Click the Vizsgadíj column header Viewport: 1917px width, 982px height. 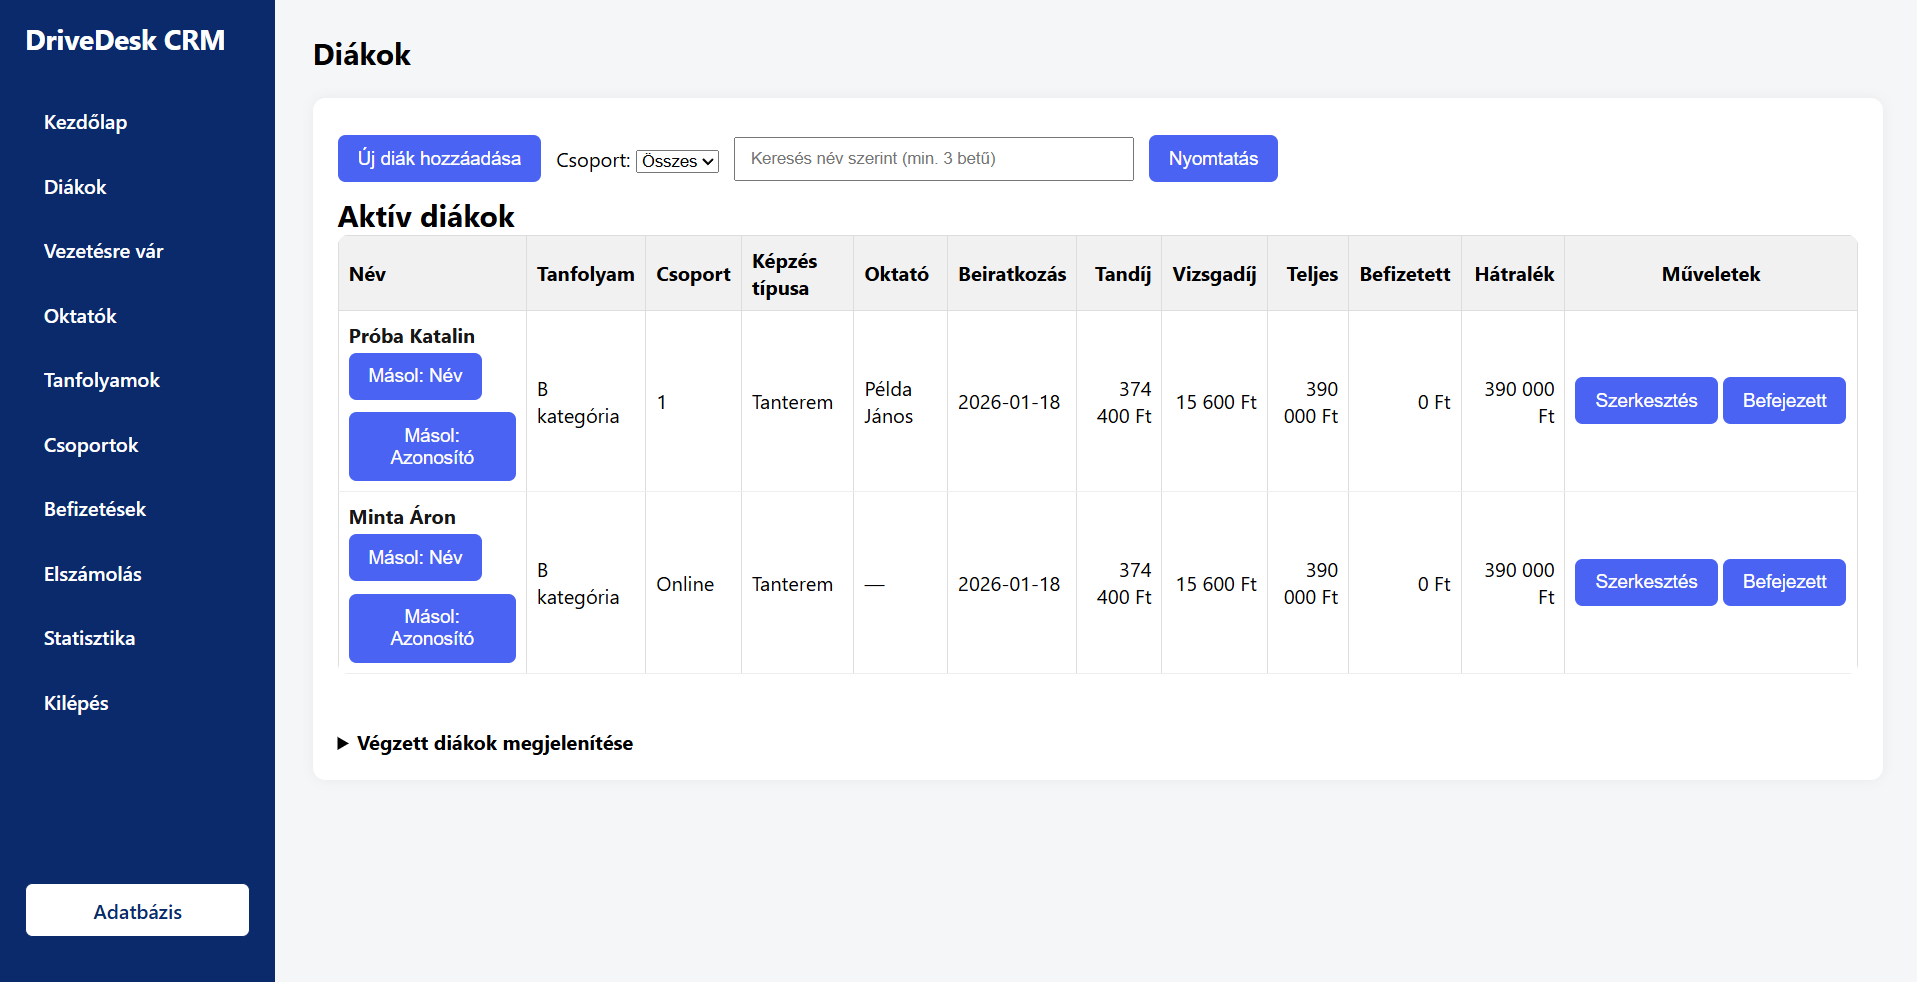click(1214, 274)
